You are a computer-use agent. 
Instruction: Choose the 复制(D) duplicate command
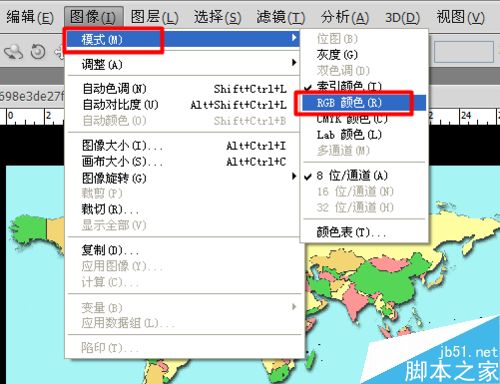(x=184, y=250)
